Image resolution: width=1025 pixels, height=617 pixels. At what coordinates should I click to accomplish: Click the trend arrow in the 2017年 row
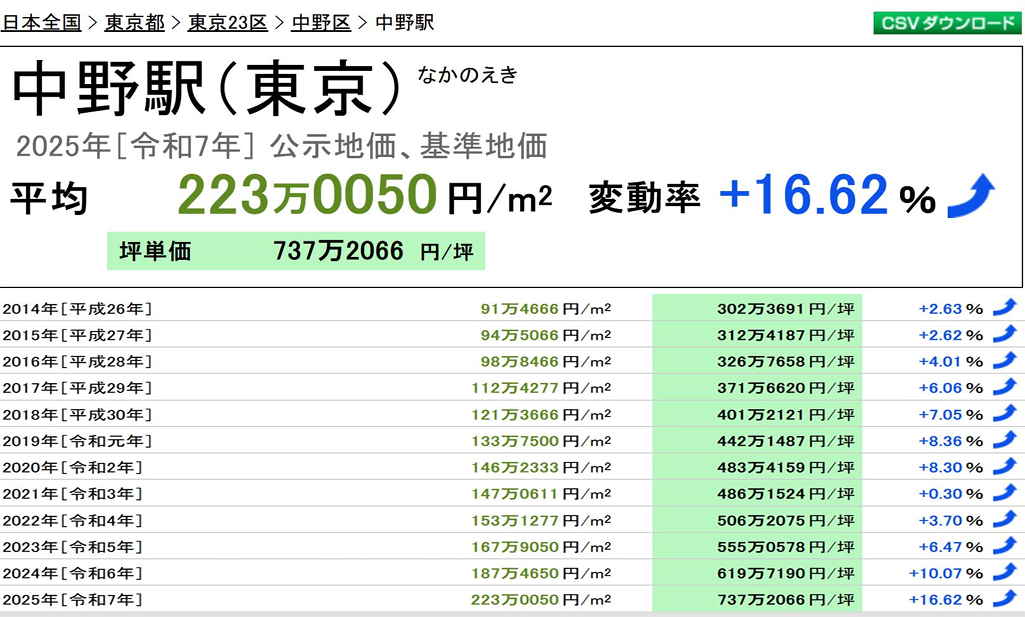(1005, 388)
